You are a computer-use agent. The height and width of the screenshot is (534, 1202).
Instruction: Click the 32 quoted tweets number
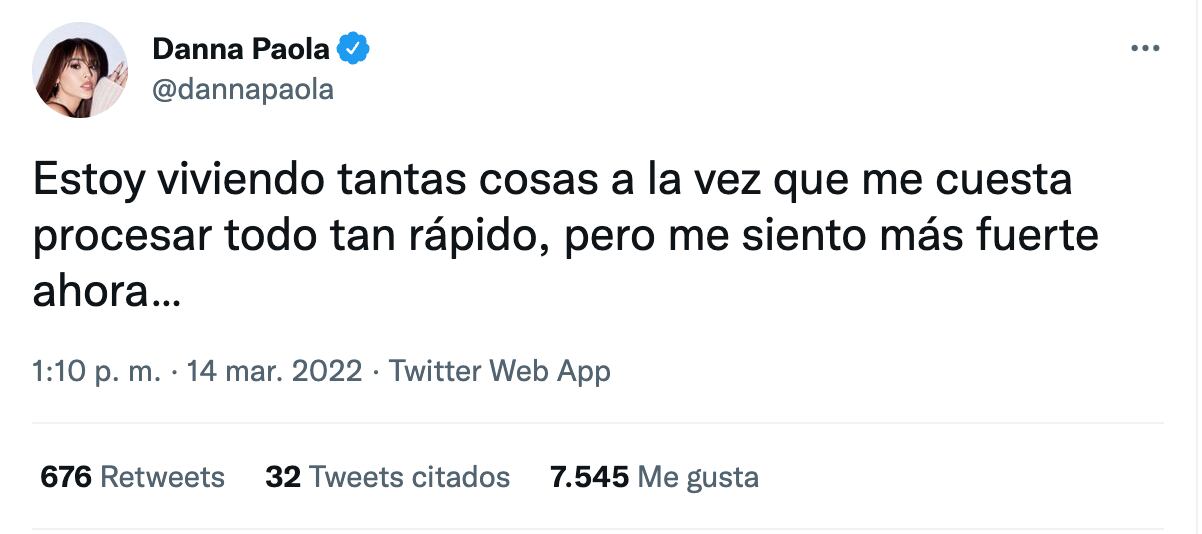[x=283, y=477]
